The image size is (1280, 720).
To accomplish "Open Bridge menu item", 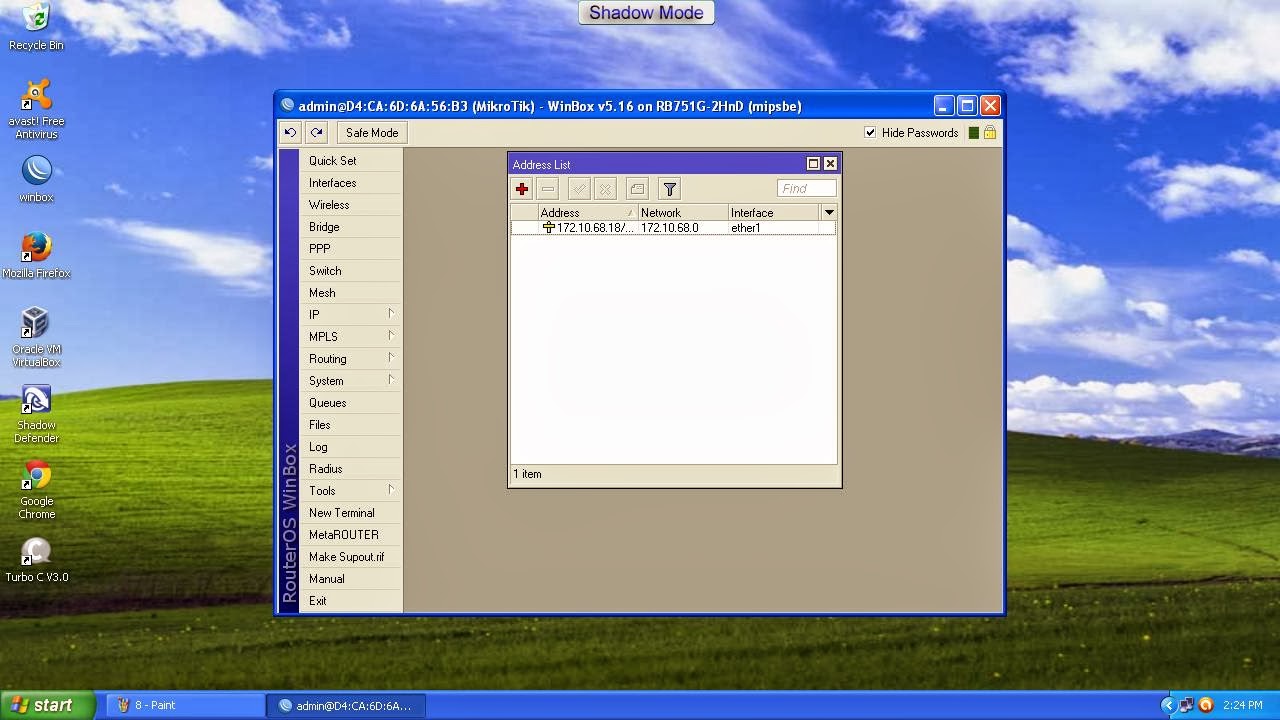I will [x=350, y=227].
